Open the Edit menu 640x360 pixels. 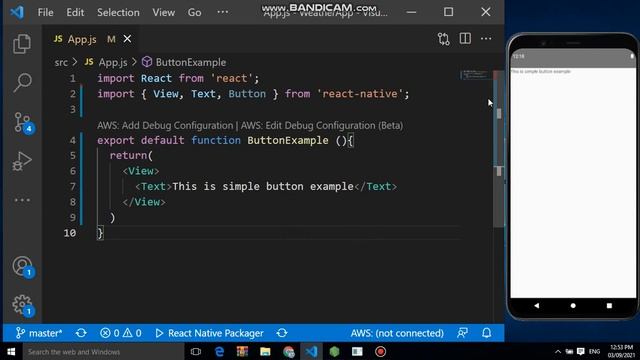pyautogui.click(x=75, y=12)
